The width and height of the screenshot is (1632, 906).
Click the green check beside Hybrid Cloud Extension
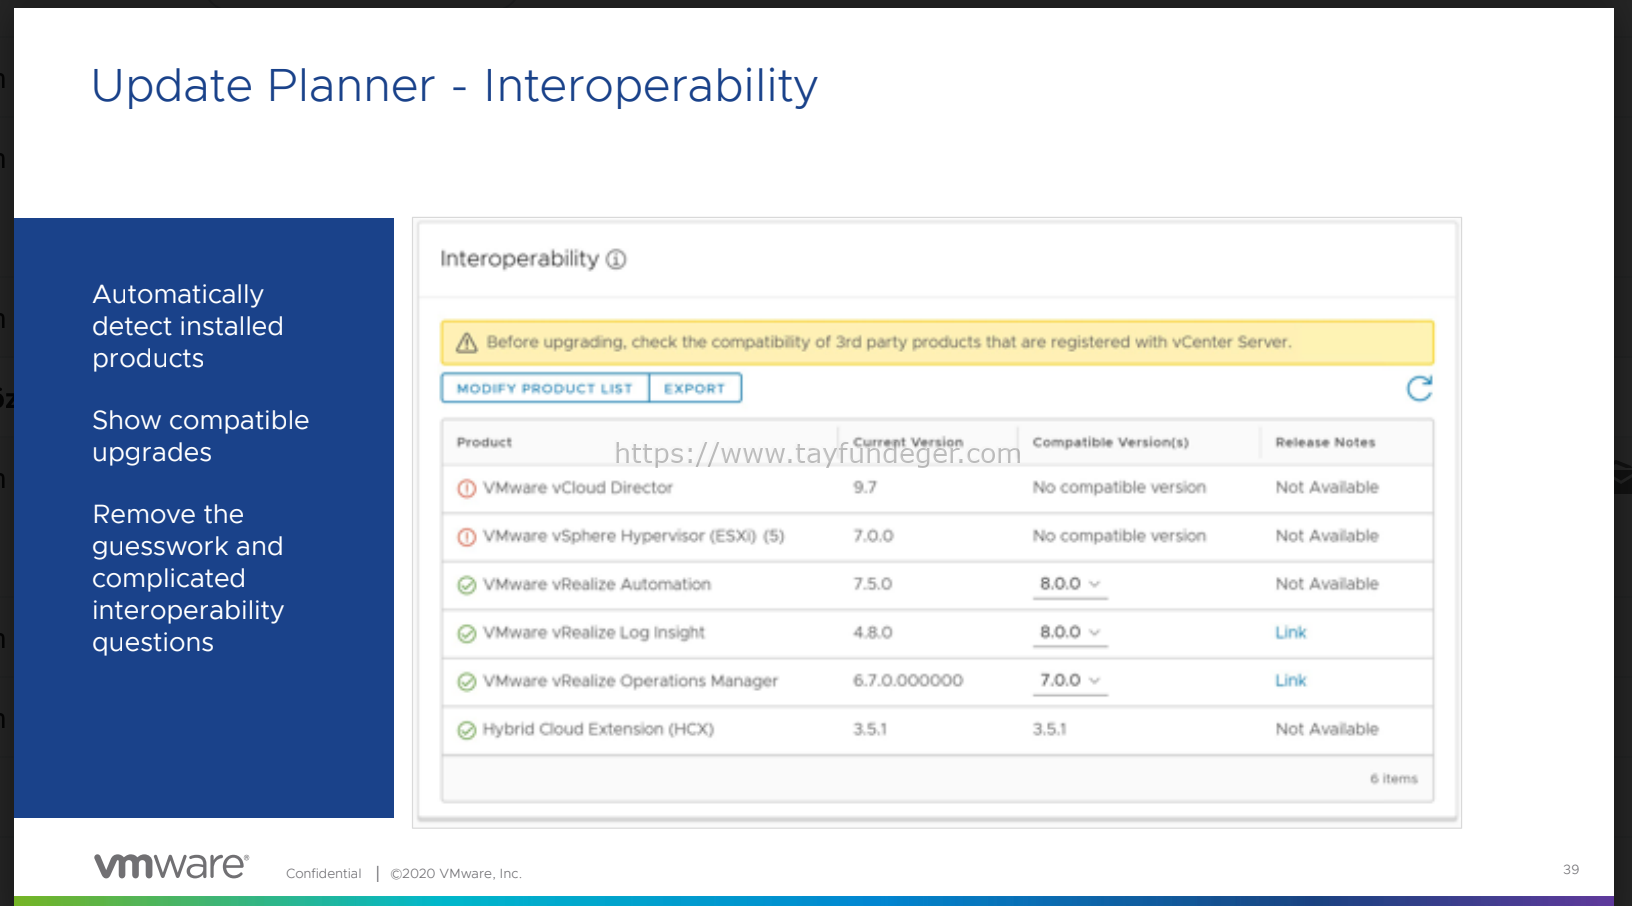pos(466,730)
